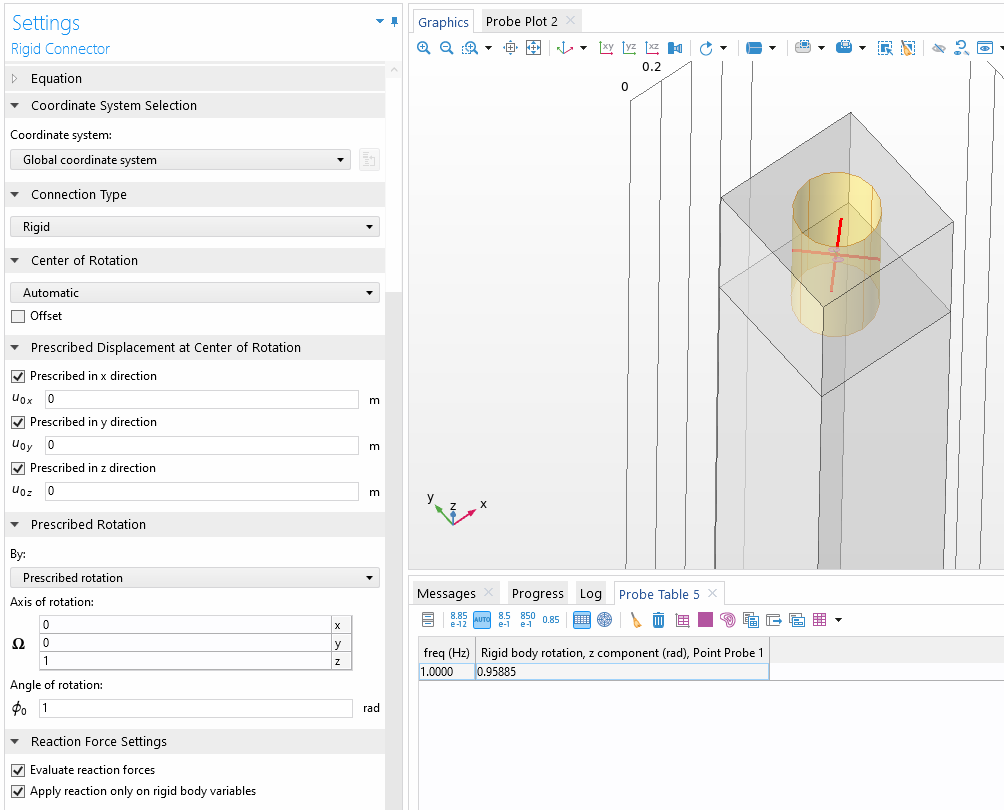Viewport: 1004px width, 810px height.
Task: Uncheck Prescribed in z direction
Action: [18, 469]
